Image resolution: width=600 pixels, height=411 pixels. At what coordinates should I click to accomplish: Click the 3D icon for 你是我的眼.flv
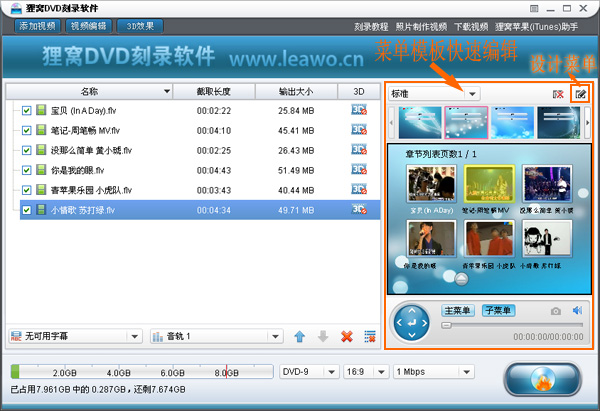coord(359,170)
